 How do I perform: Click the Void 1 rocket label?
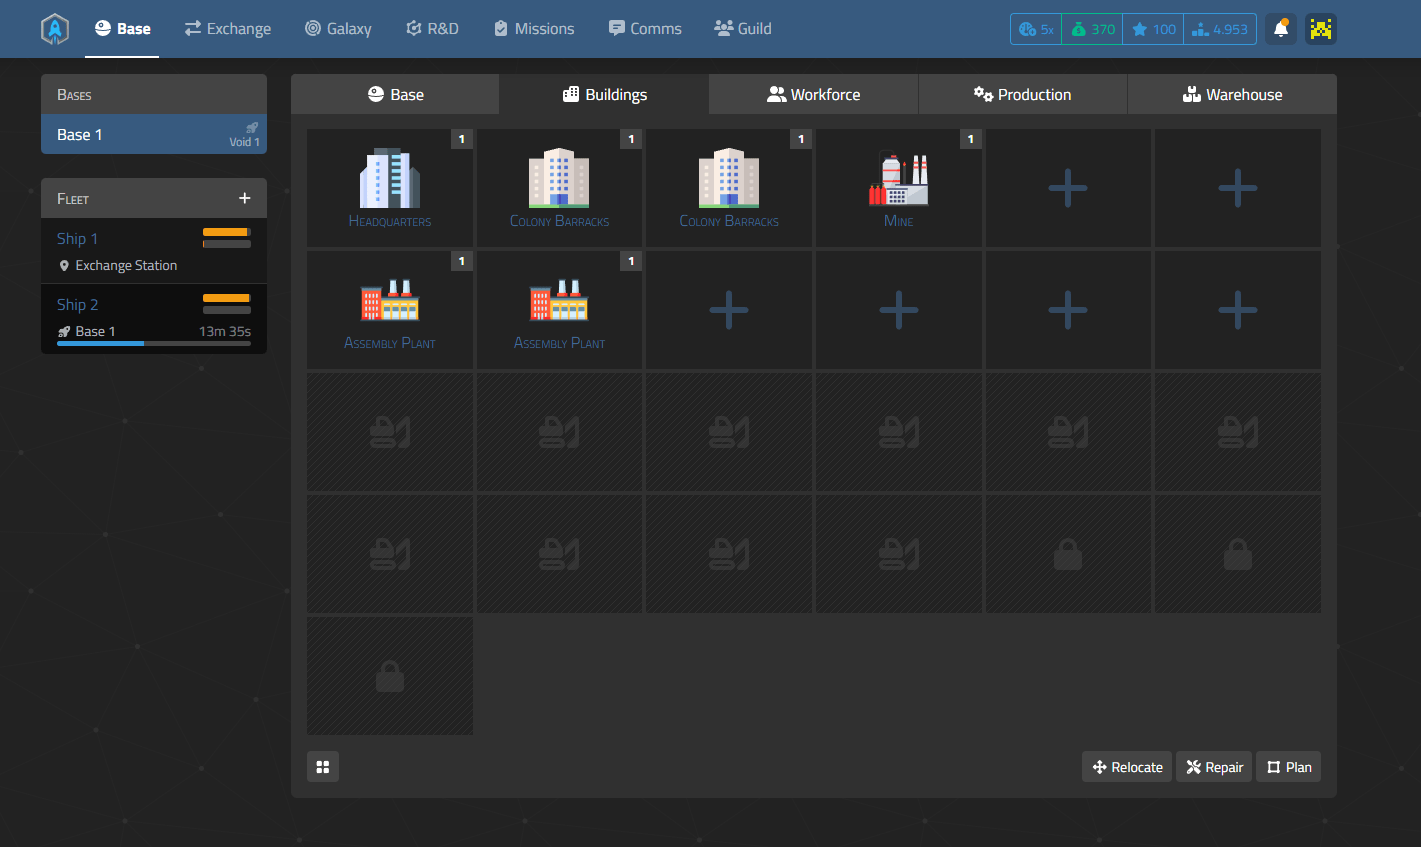coord(245,135)
